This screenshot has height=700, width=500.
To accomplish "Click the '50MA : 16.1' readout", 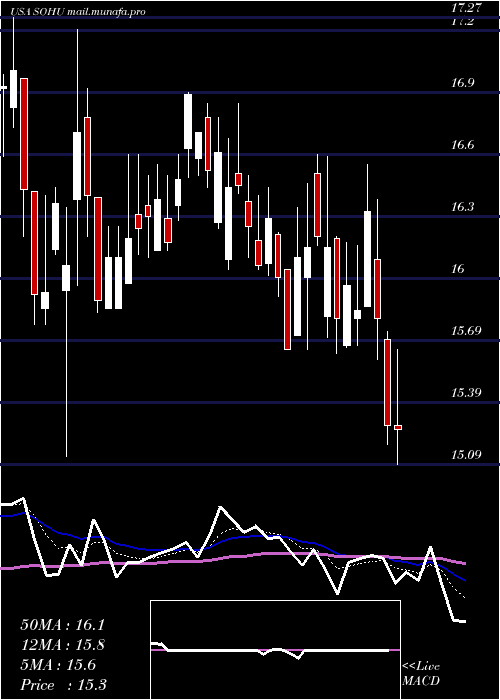I will pyautogui.click(x=62, y=625).
